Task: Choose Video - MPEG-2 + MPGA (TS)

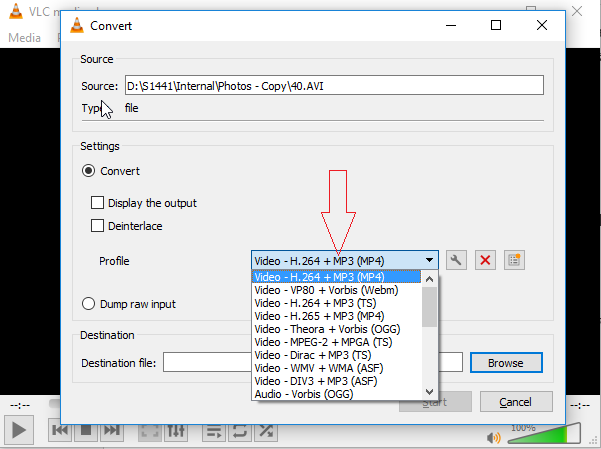Action: (x=336, y=342)
